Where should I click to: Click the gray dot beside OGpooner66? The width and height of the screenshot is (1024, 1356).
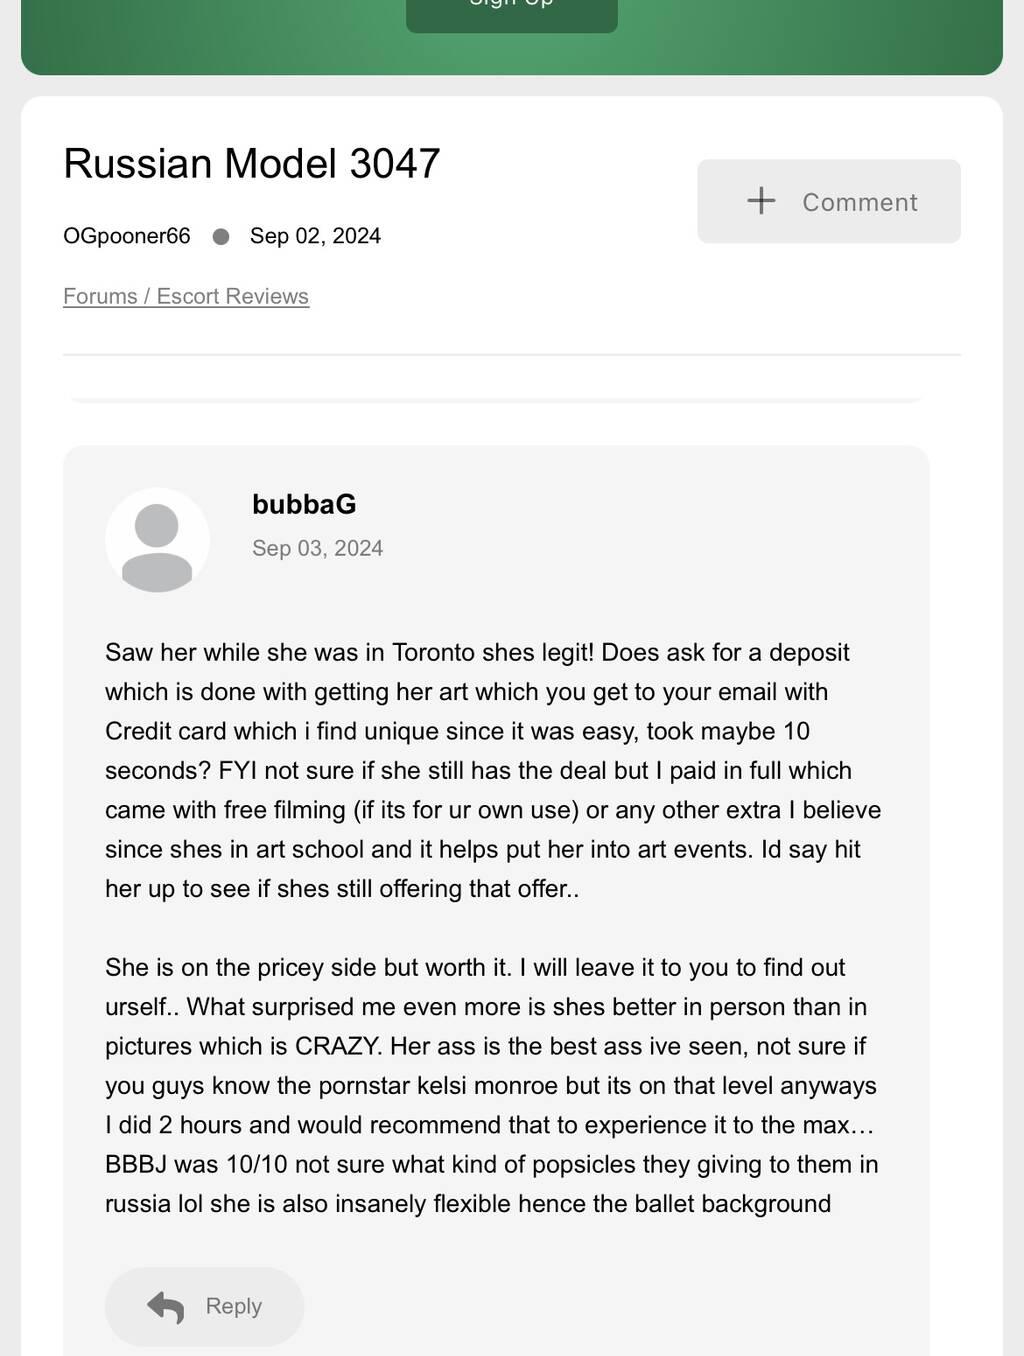click(221, 237)
